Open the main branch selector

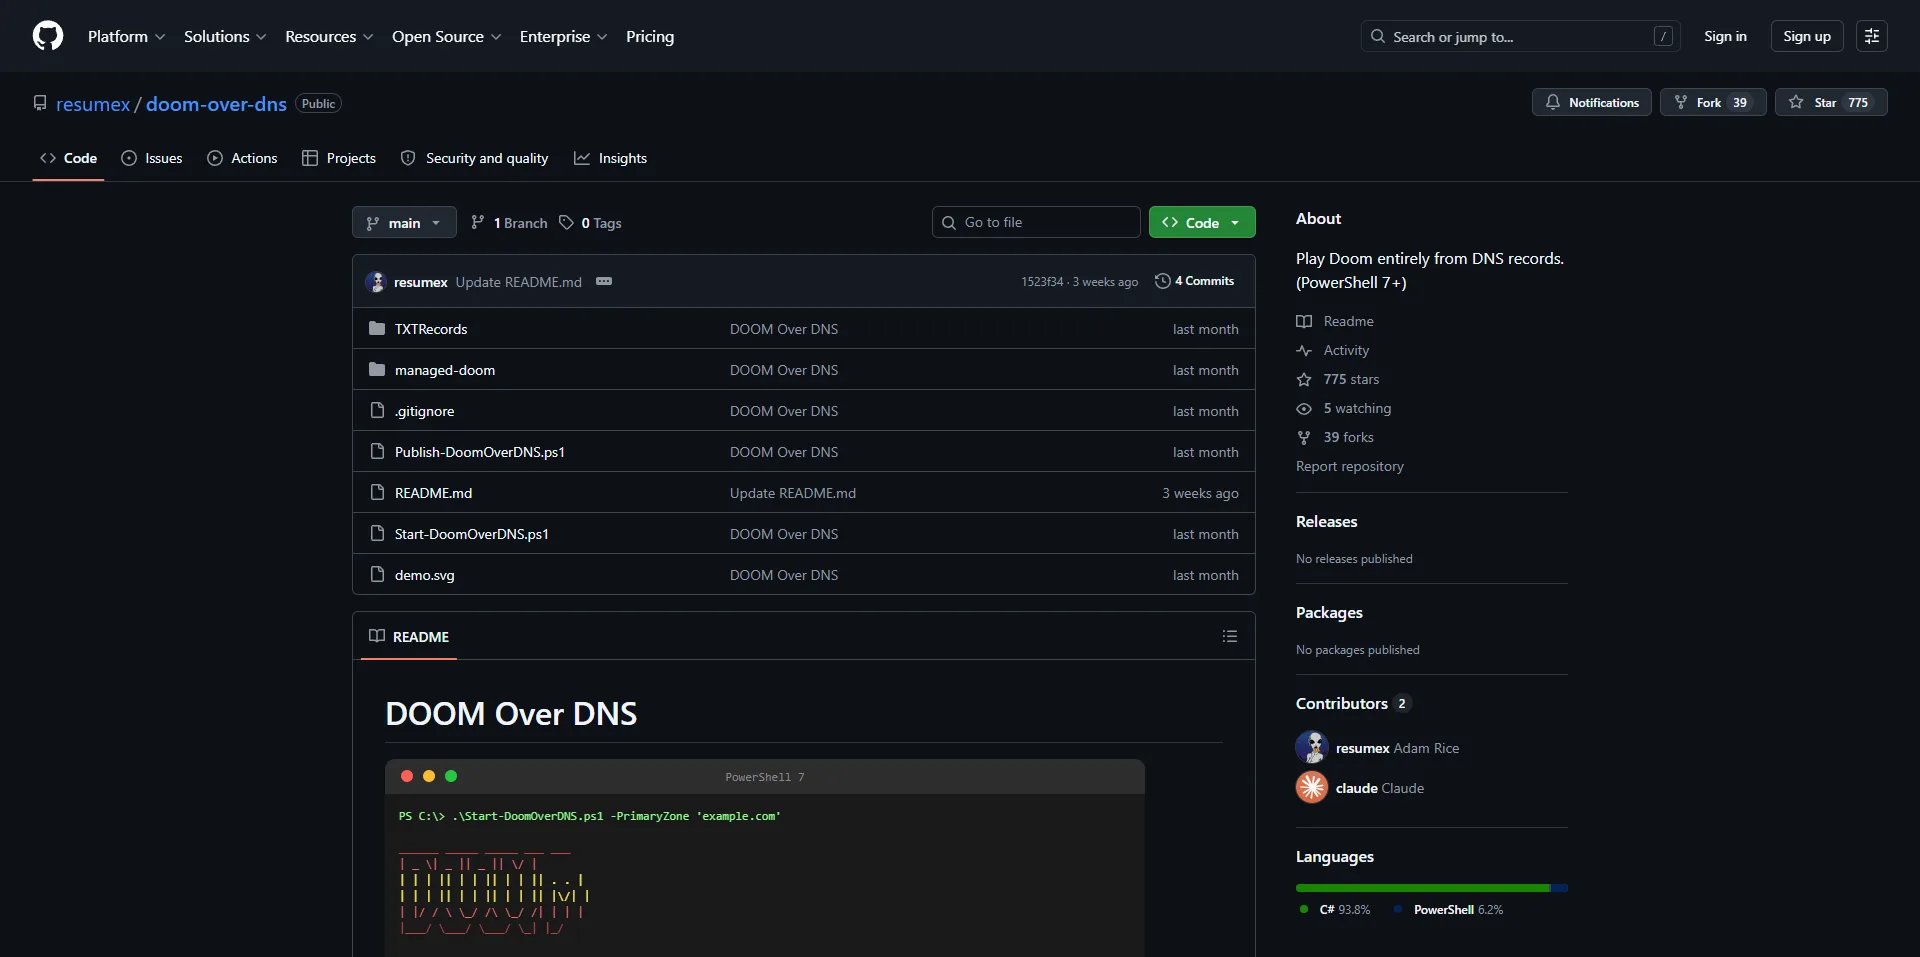click(403, 222)
